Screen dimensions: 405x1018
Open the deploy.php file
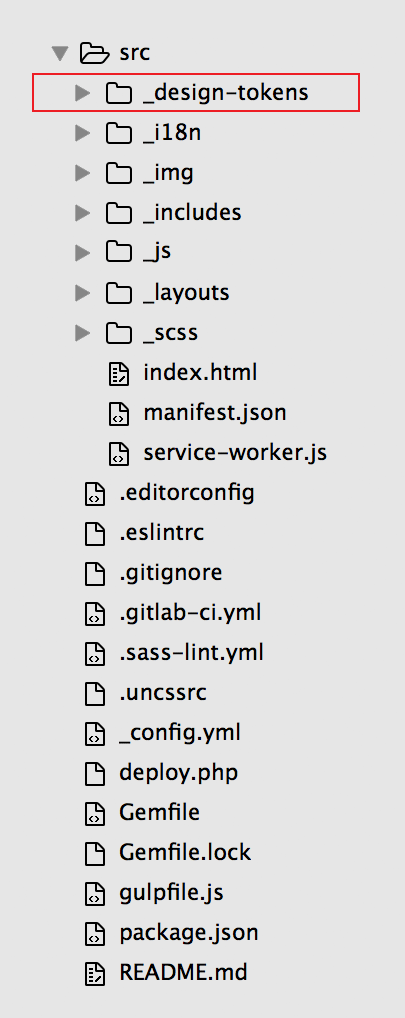point(178,774)
